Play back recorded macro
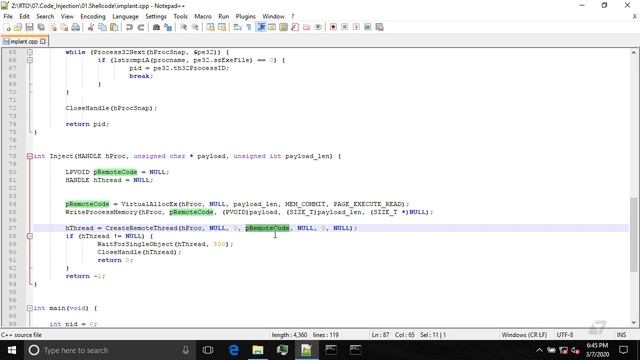 click(356, 27)
